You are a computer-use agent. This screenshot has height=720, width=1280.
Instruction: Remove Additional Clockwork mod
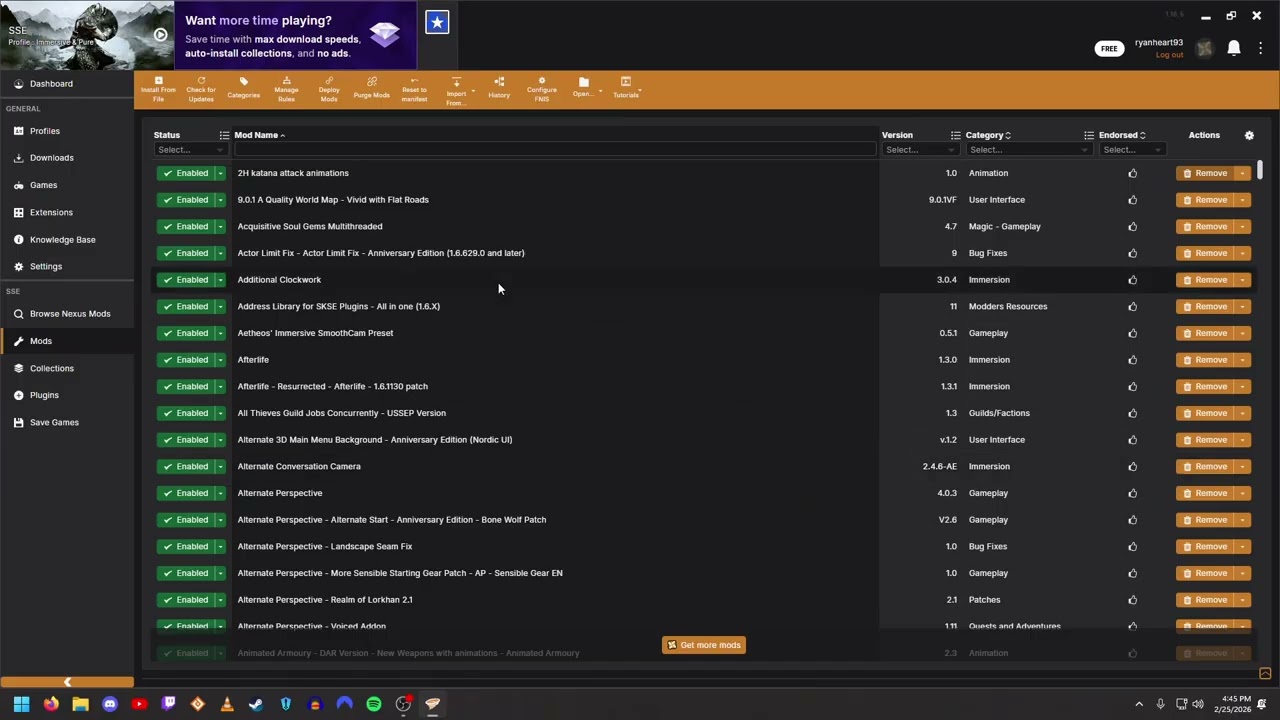(1206, 280)
